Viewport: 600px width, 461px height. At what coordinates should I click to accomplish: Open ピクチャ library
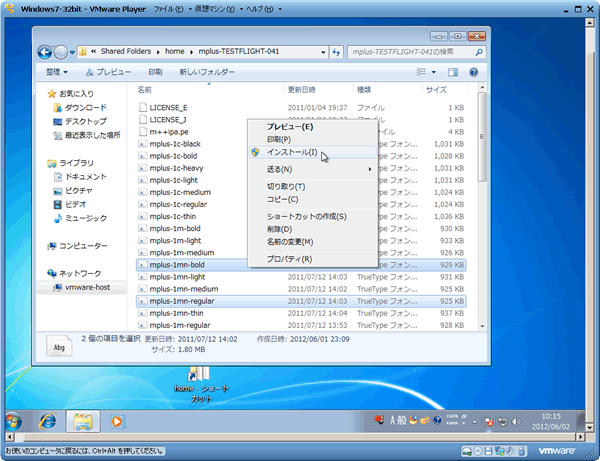(x=73, y=191)
